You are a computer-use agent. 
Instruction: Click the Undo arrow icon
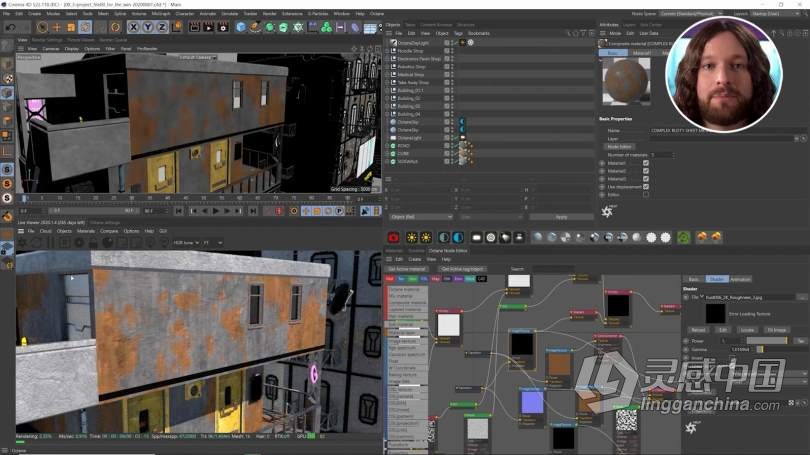click(11, 27)
